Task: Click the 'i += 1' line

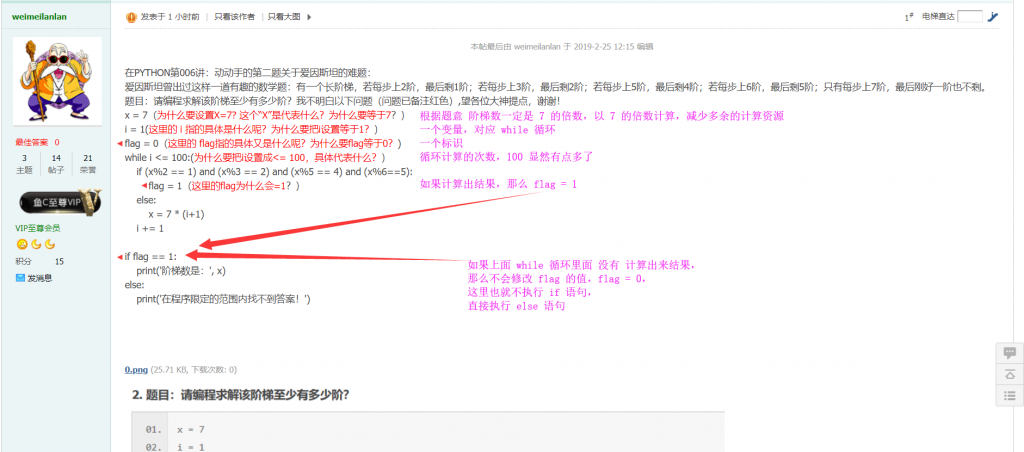Action: [150, 229]
